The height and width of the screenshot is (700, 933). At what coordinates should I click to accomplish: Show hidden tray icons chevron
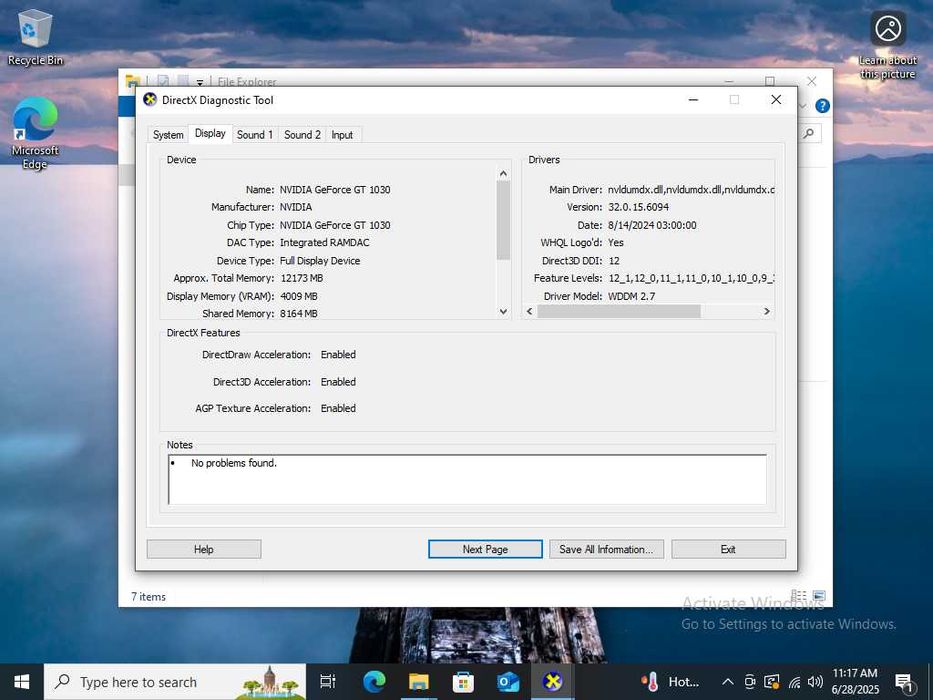pyautogui.click(x=728, y=682)
